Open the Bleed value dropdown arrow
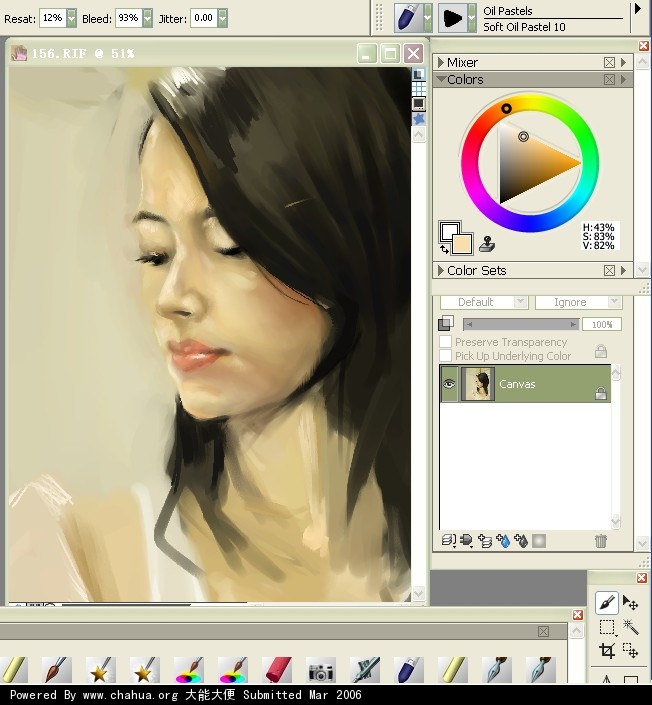The height and width of the screenshot is (705, 652). [147, 18]
